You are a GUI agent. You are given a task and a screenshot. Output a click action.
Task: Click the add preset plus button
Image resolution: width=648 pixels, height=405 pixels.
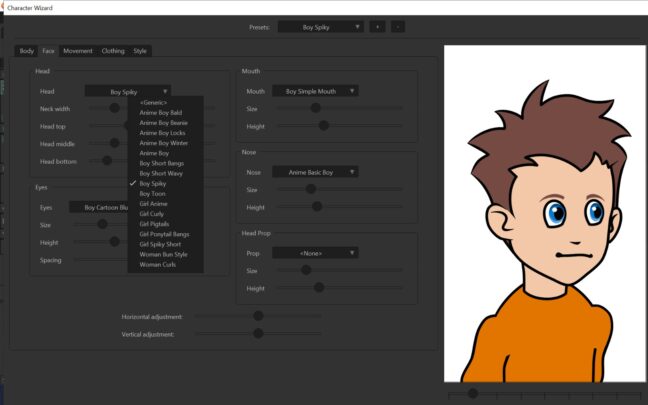pyautogui.click(x=379, y=27)
